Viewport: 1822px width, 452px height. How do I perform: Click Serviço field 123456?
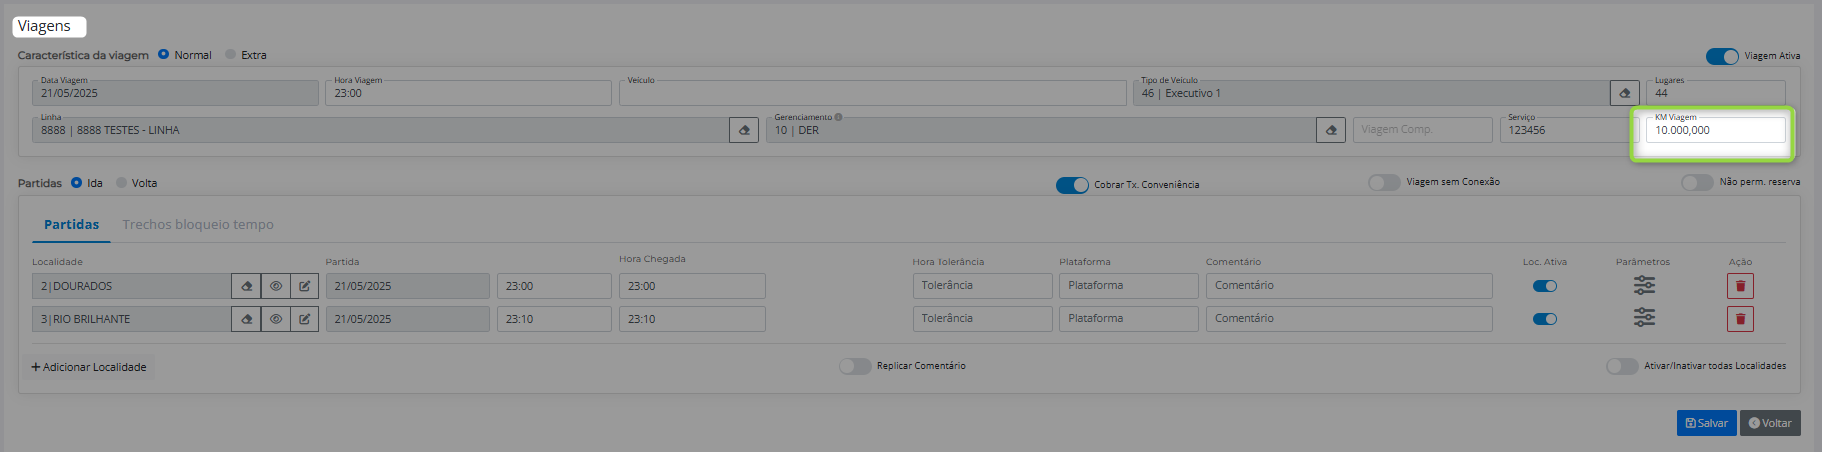[x=1568, y=130]
